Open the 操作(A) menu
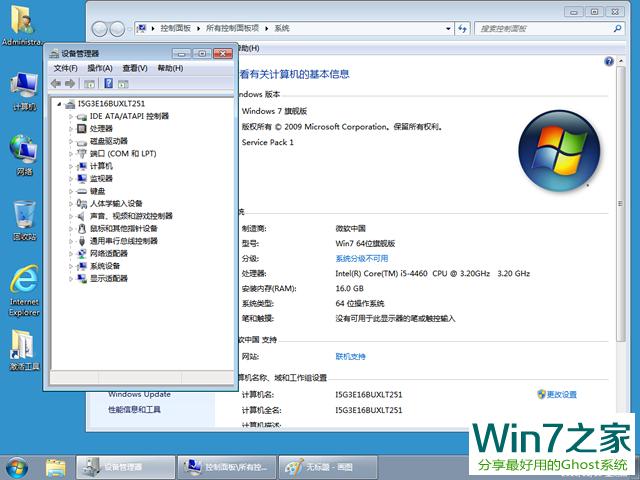Screen dimensions: 640x480 100,68
